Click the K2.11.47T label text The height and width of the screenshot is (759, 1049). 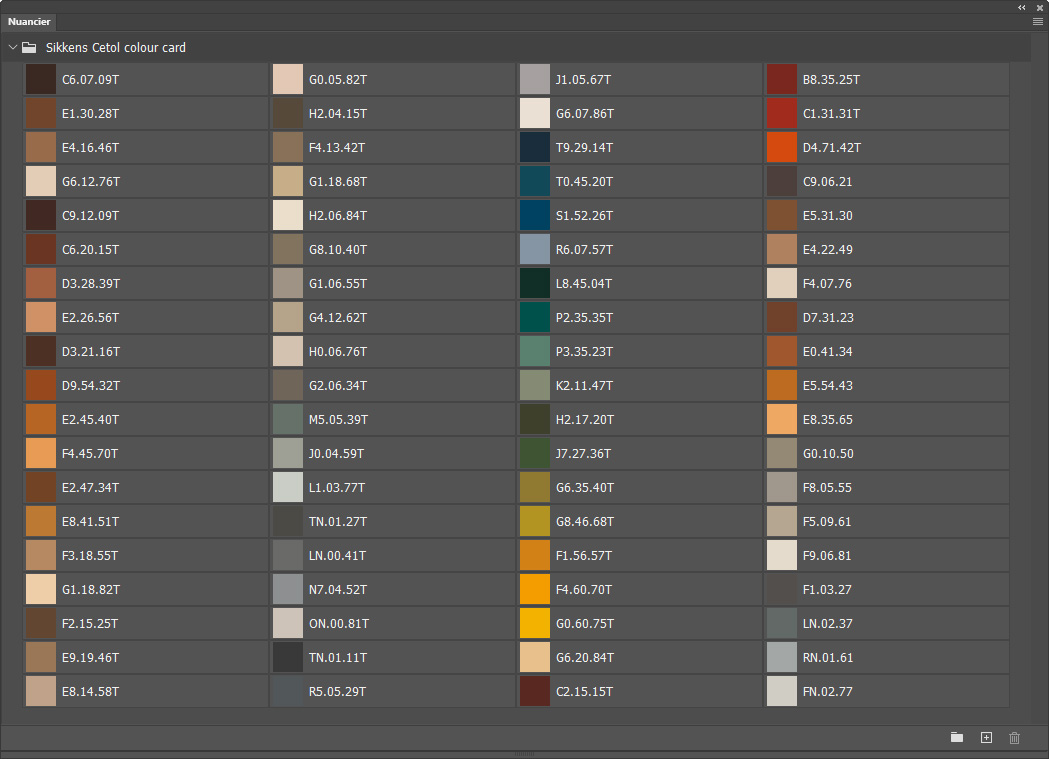tap(584, 385)
